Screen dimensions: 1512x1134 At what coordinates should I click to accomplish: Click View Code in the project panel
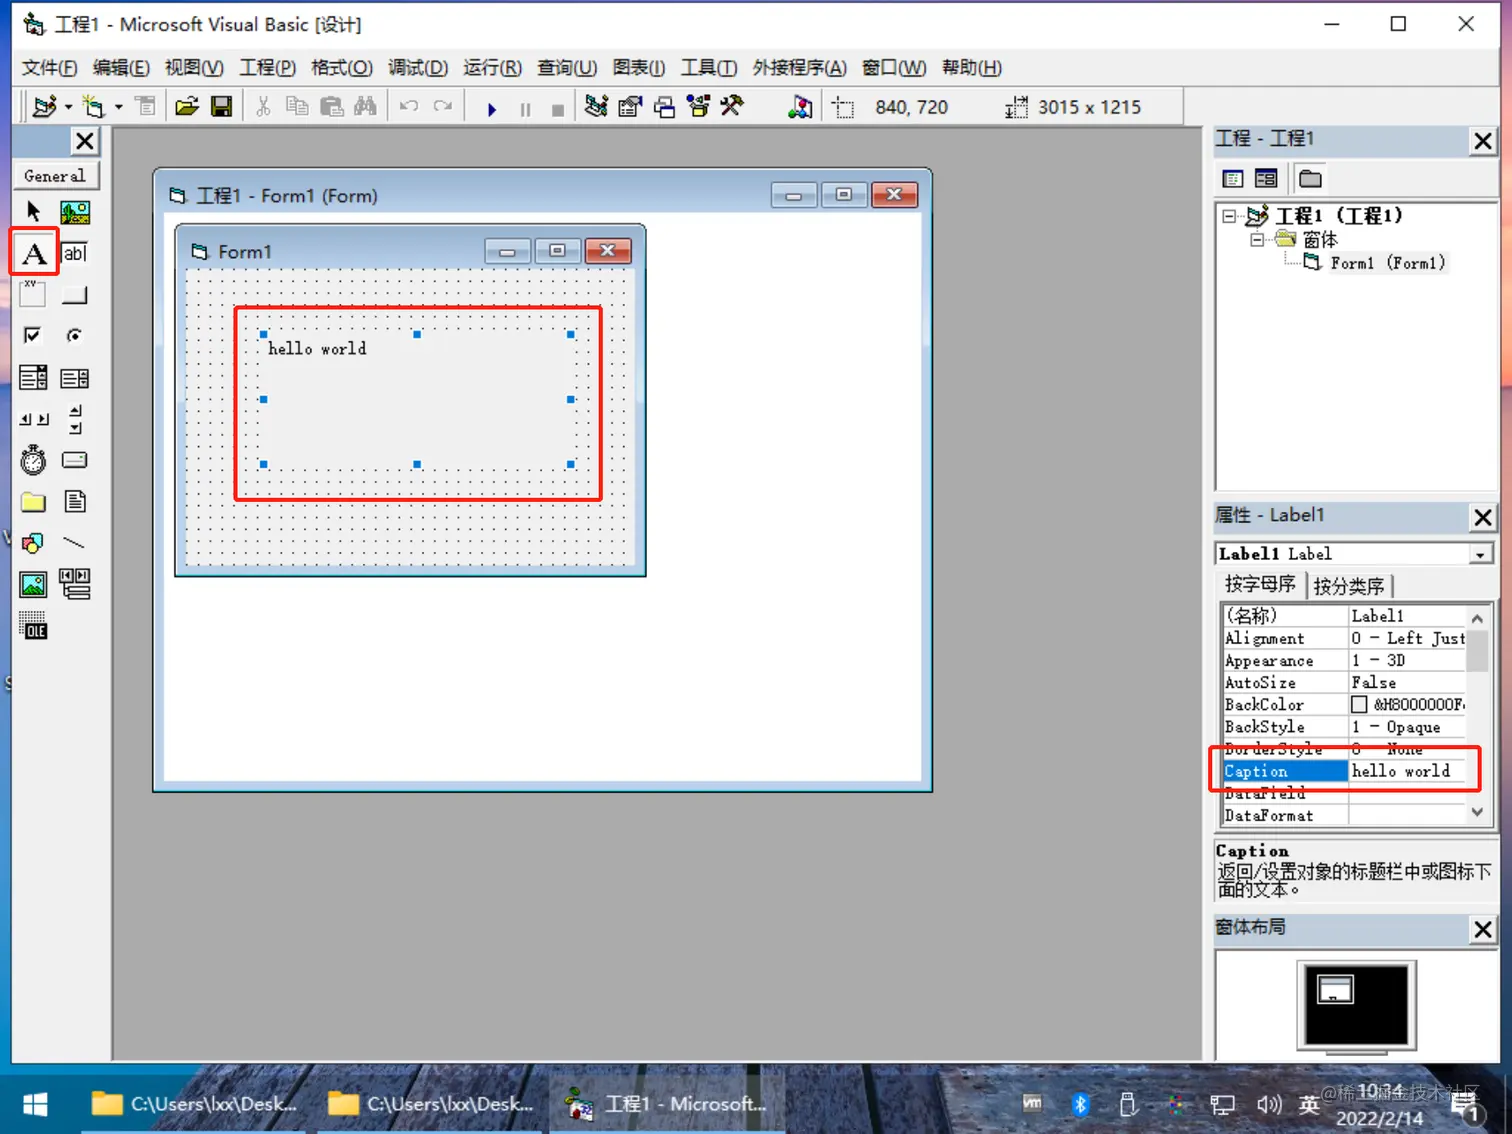pos(1233,179)
